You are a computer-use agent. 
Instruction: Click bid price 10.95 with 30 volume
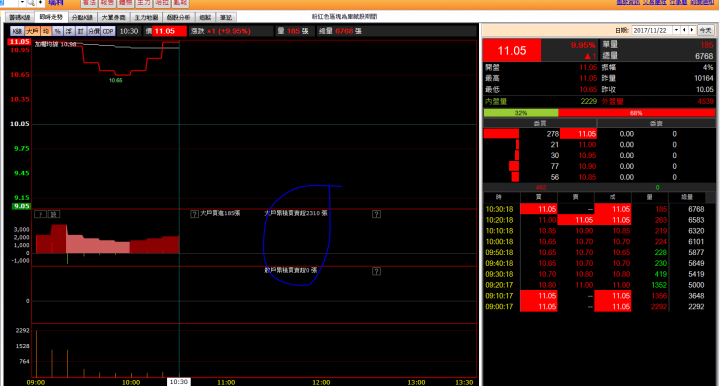pyautogui.click(x=587, y=156)
